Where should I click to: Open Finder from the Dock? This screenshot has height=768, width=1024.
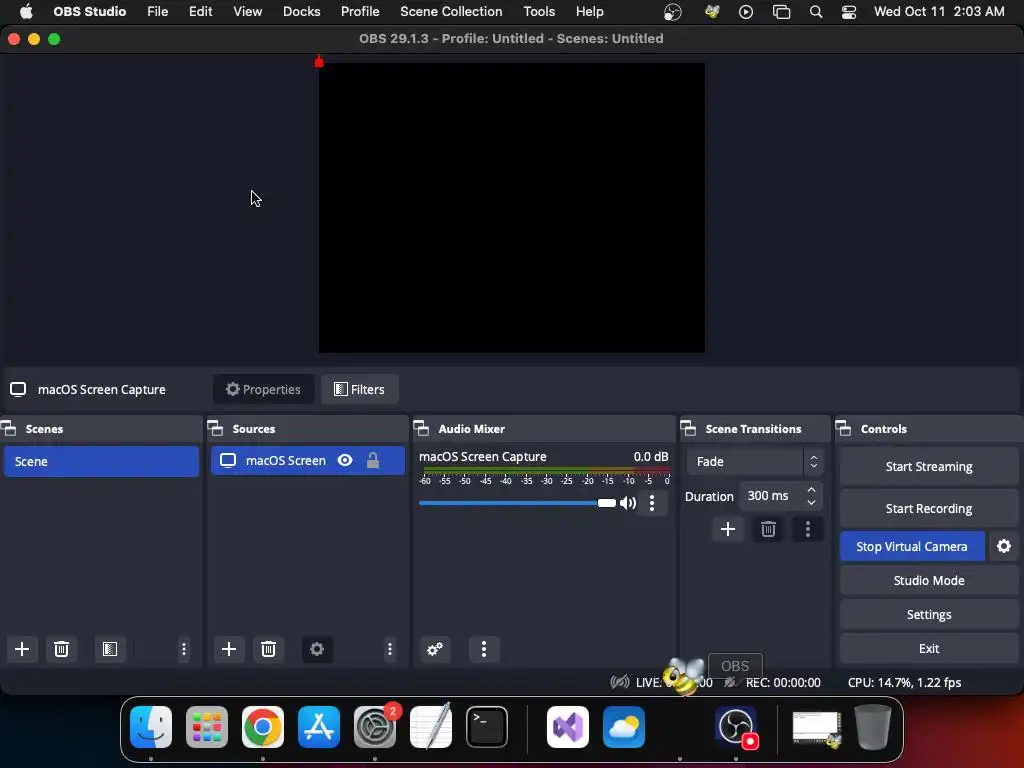click(151, 727)
